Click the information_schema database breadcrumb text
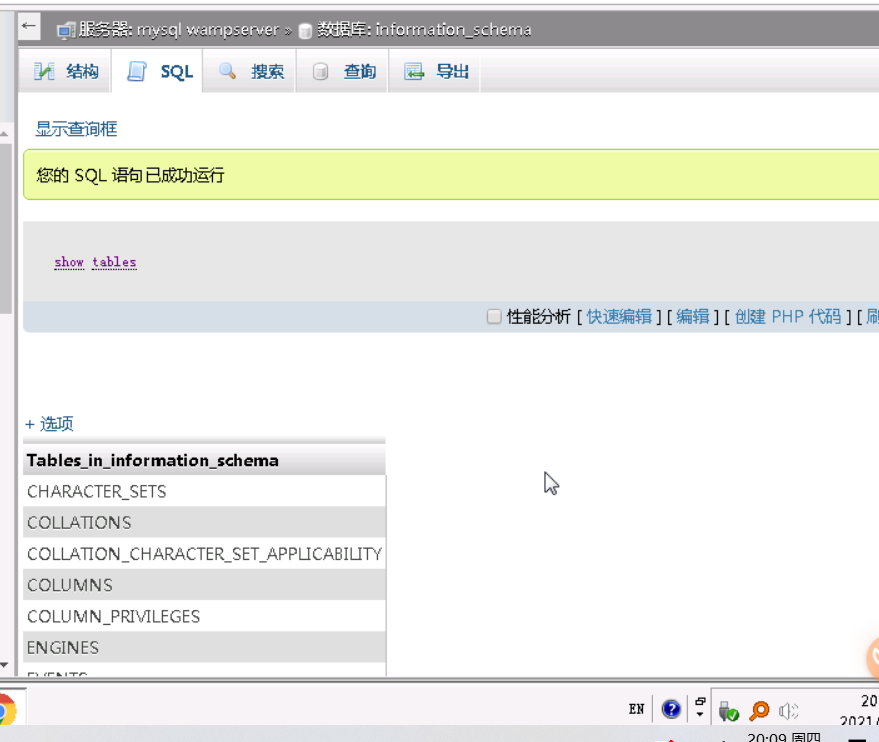The height and width of the screenshot is (742, 879). tap(453, 30)
